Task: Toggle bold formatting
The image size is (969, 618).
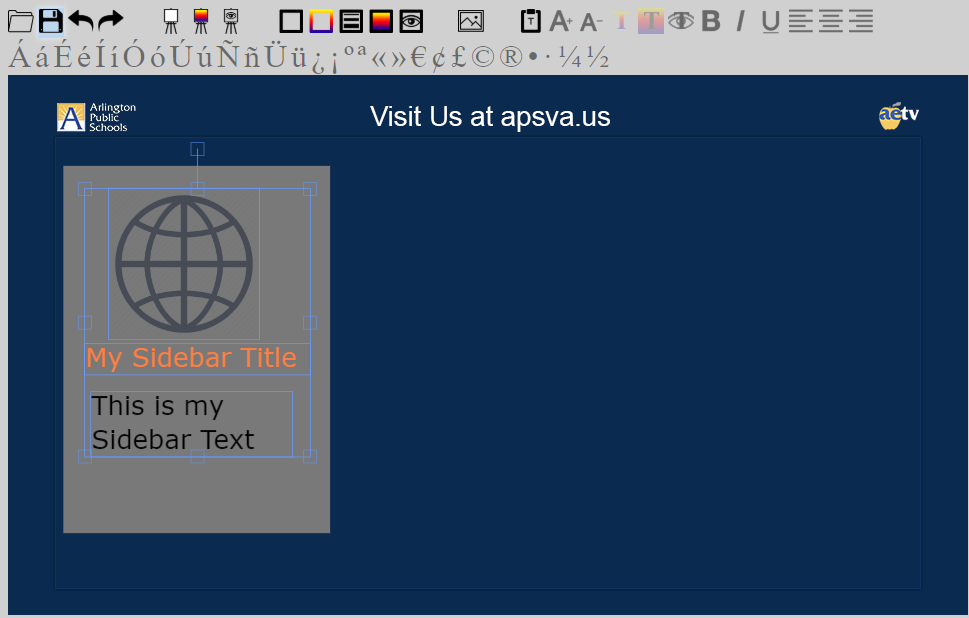Action: click(709, 20)
